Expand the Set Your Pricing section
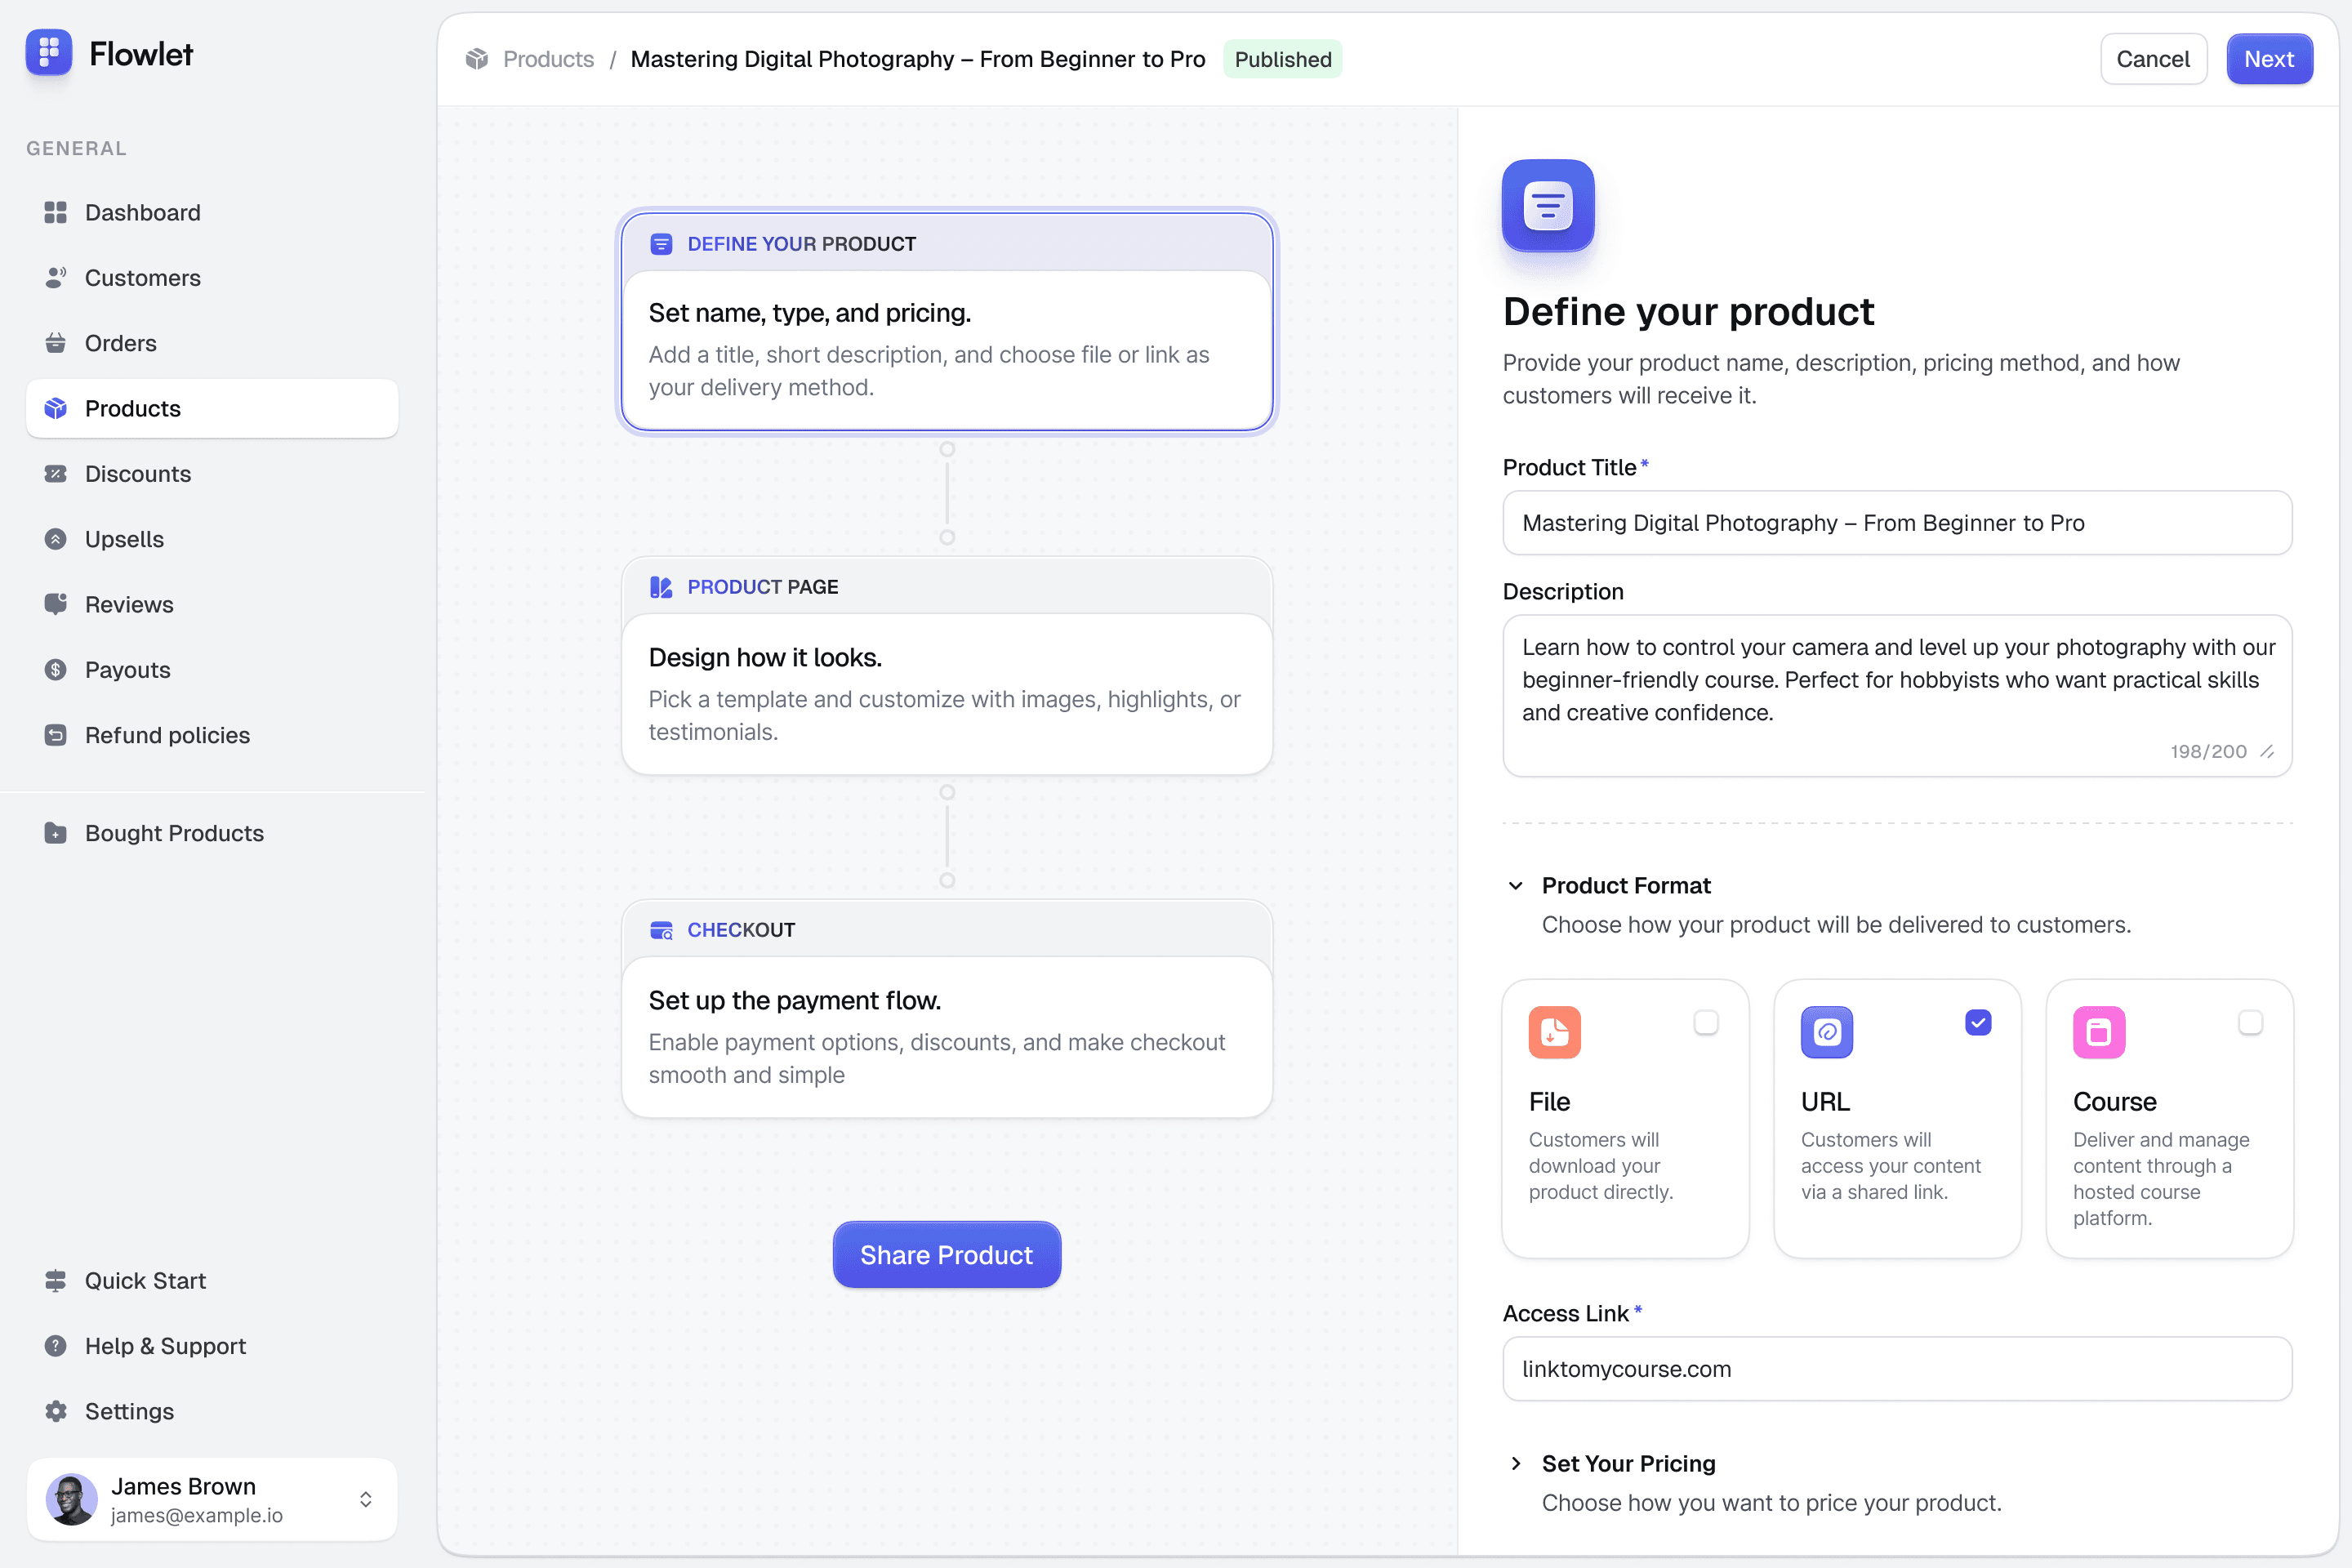This screenshot has height=1568, width=2352. coord(1516,1464)
